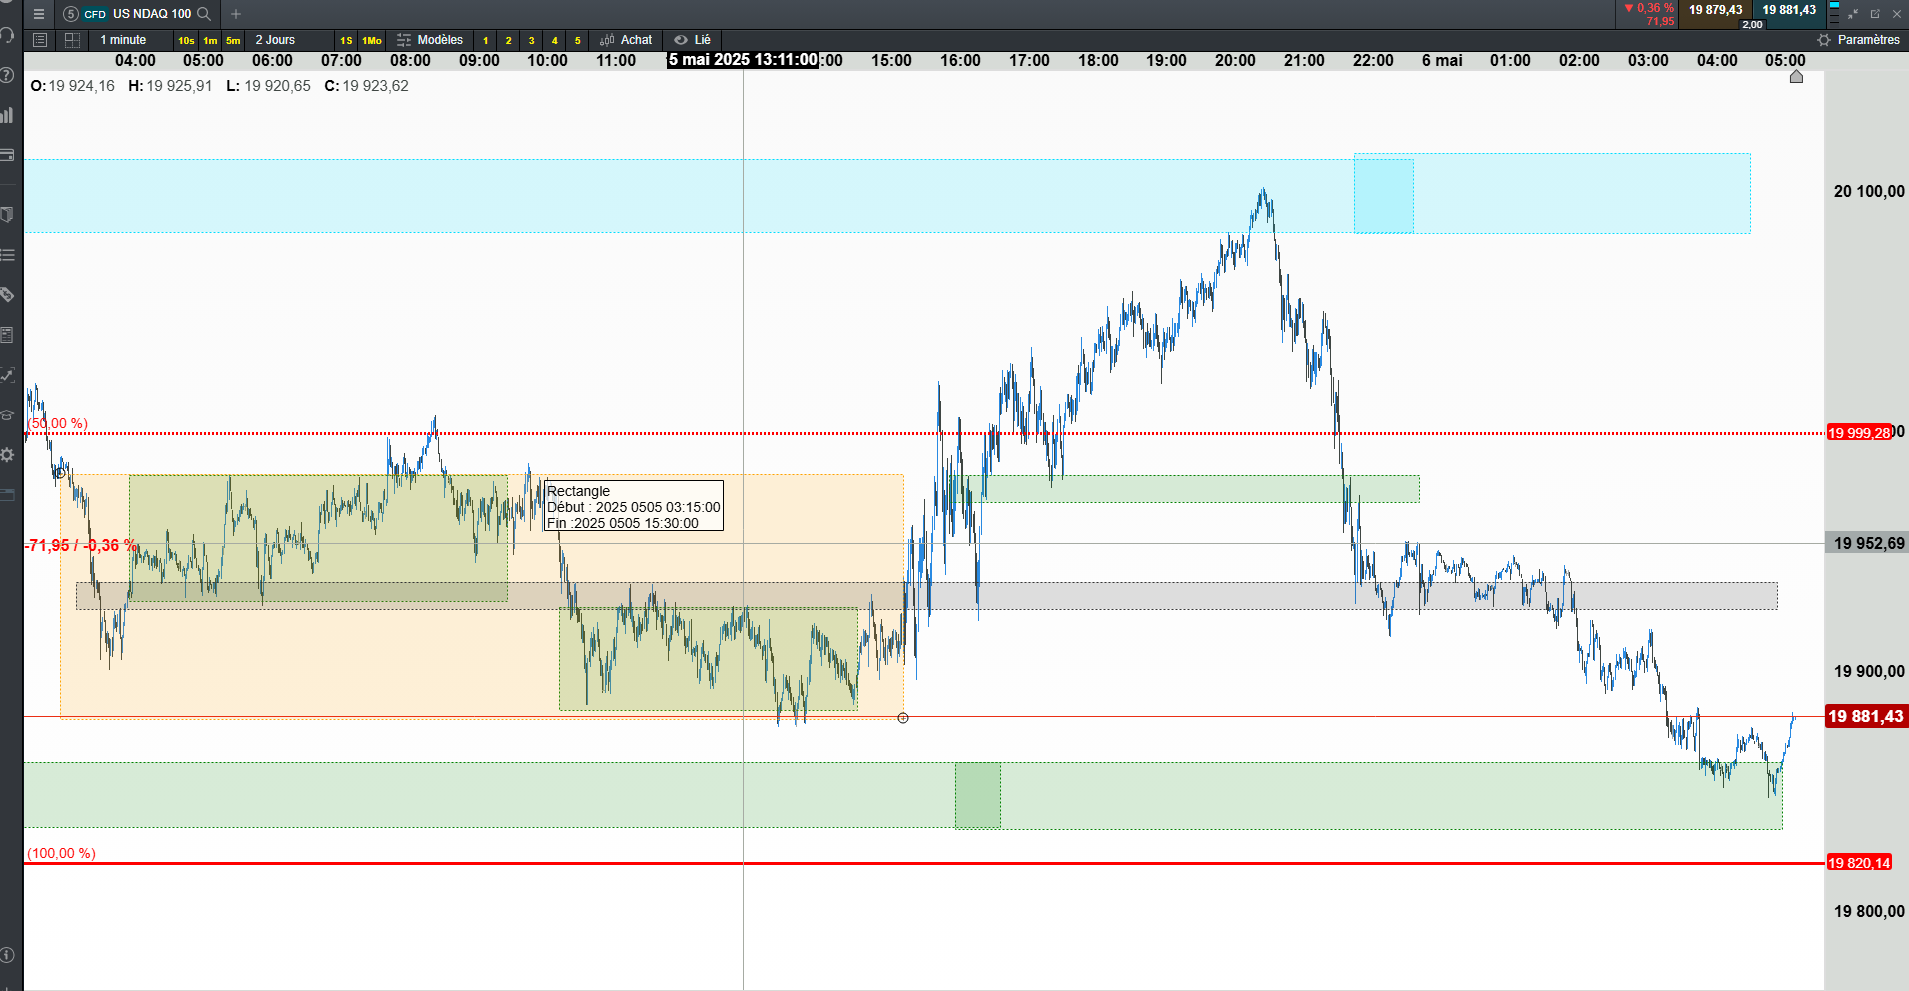Toggle the 1Mo quick period button
This screenshot has height=991, width=1909.
click(x=372, y=41)
